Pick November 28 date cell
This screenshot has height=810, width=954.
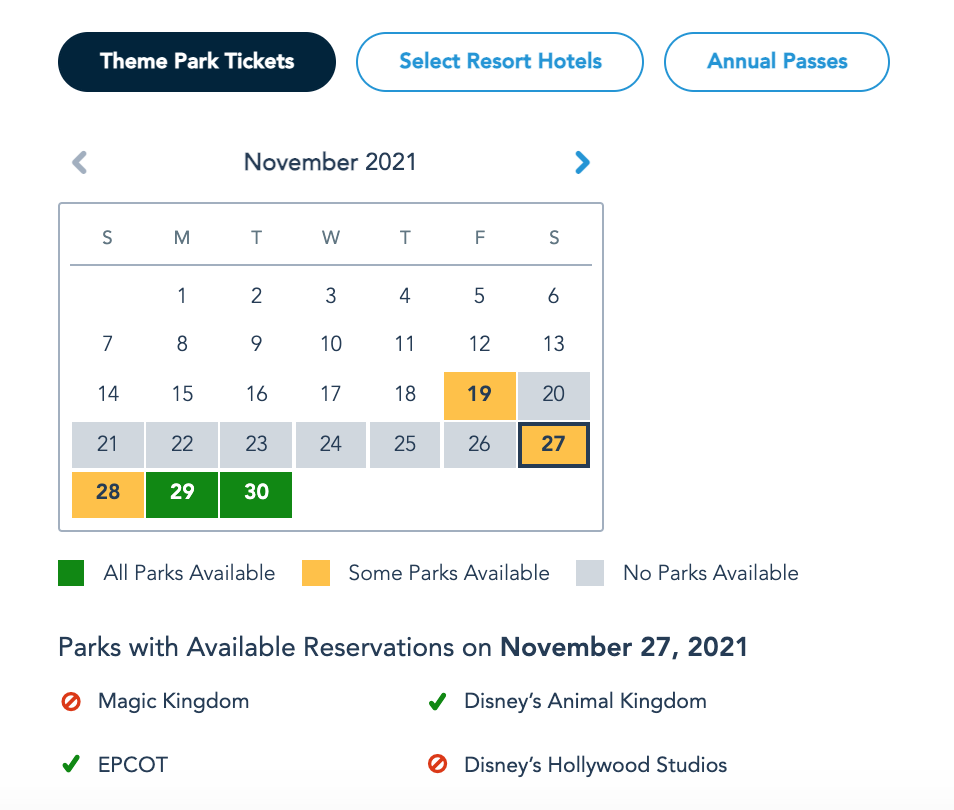[108, 493]
